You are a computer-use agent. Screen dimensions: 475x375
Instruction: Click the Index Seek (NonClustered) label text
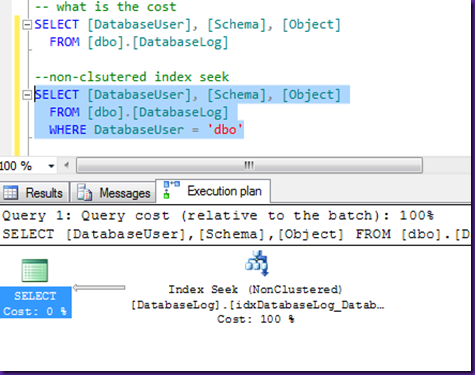(255, 289)
